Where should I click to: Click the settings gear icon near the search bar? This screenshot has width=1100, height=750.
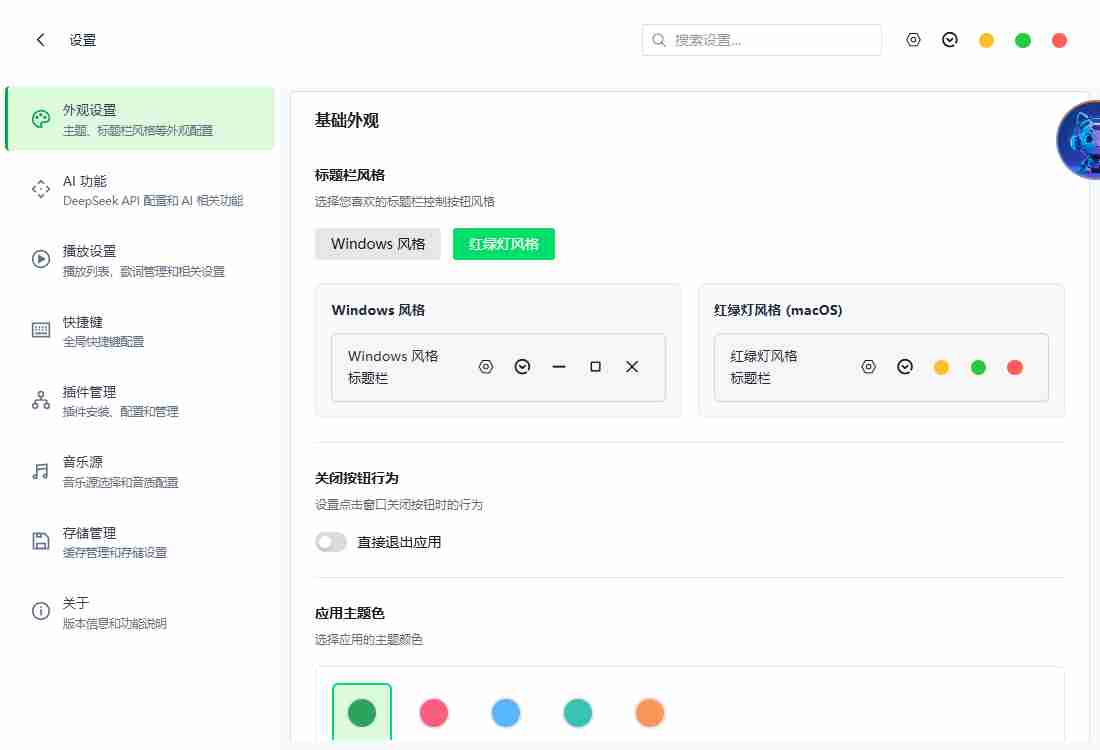point(913,39)
